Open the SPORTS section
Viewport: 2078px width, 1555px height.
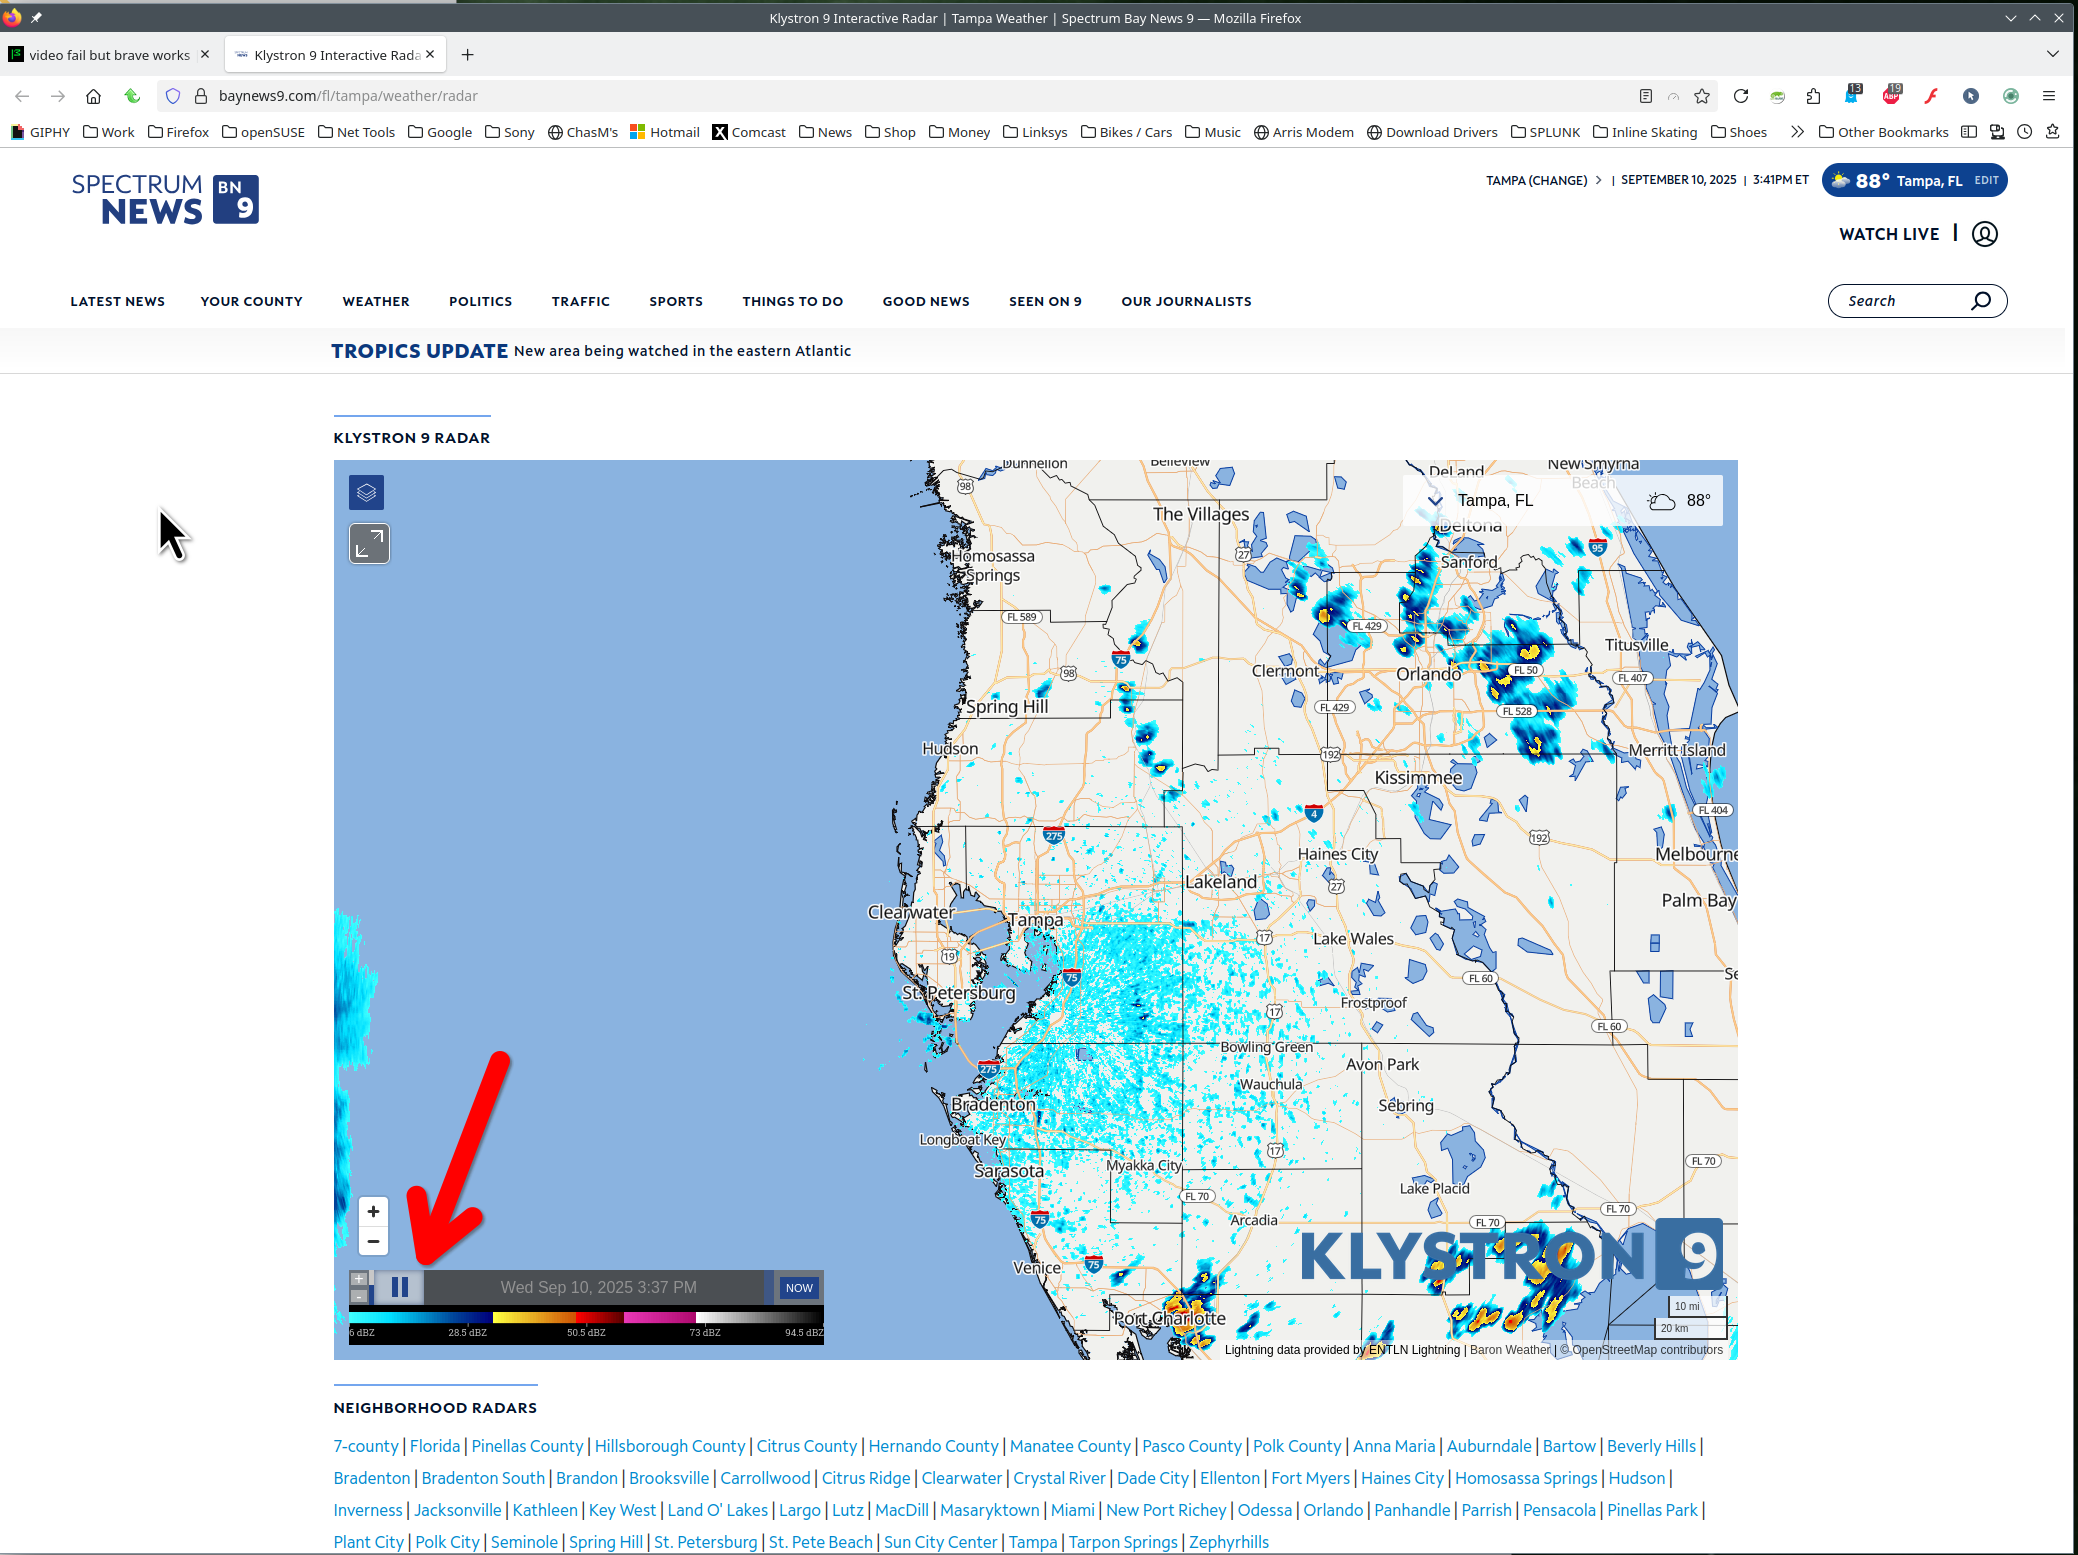point(676,301)
